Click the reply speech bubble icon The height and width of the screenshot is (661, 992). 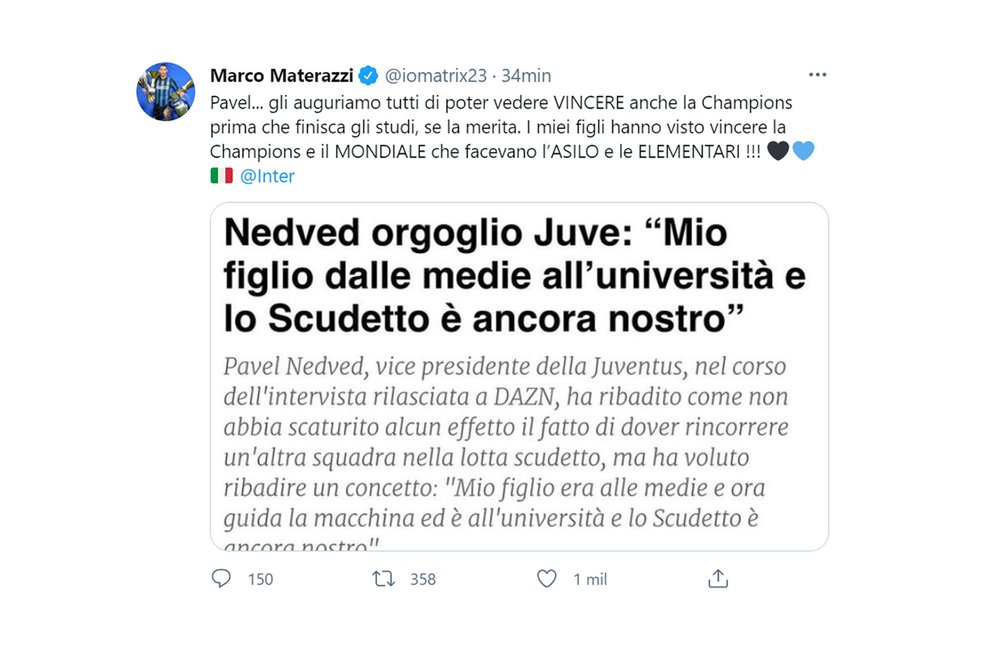click(221, 578)
